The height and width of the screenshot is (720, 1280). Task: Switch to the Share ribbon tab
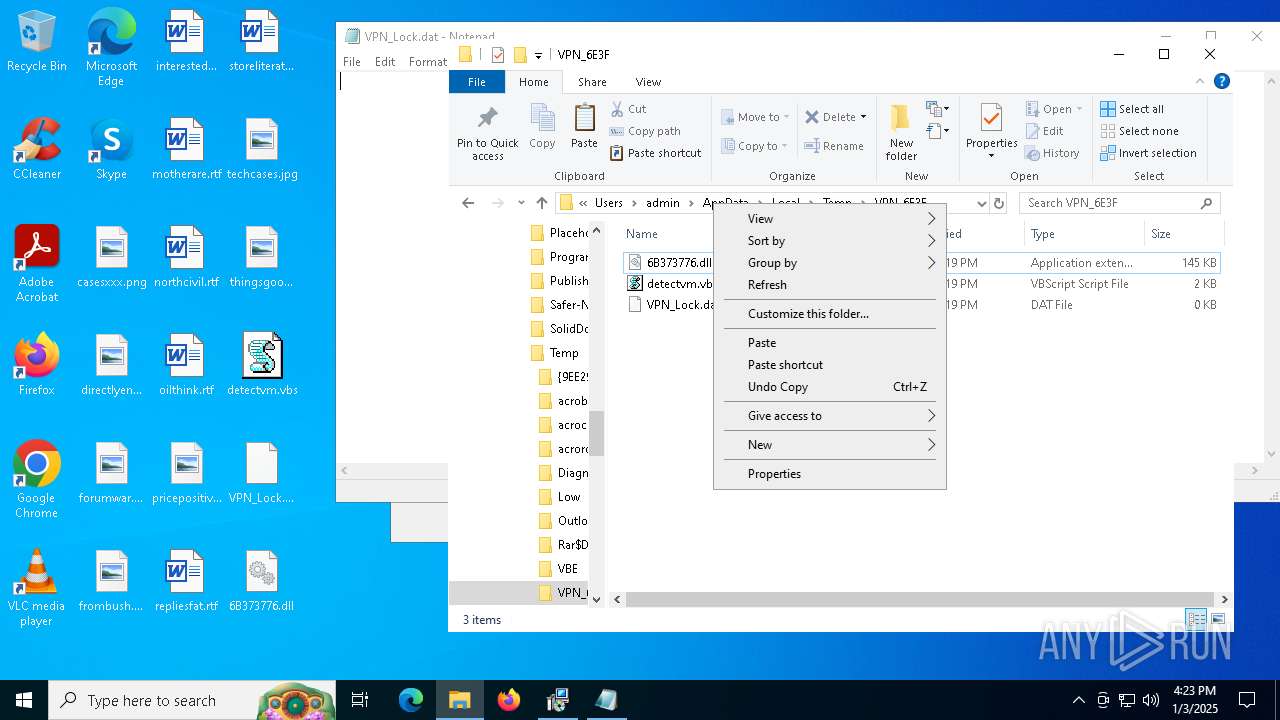point(592,82)
